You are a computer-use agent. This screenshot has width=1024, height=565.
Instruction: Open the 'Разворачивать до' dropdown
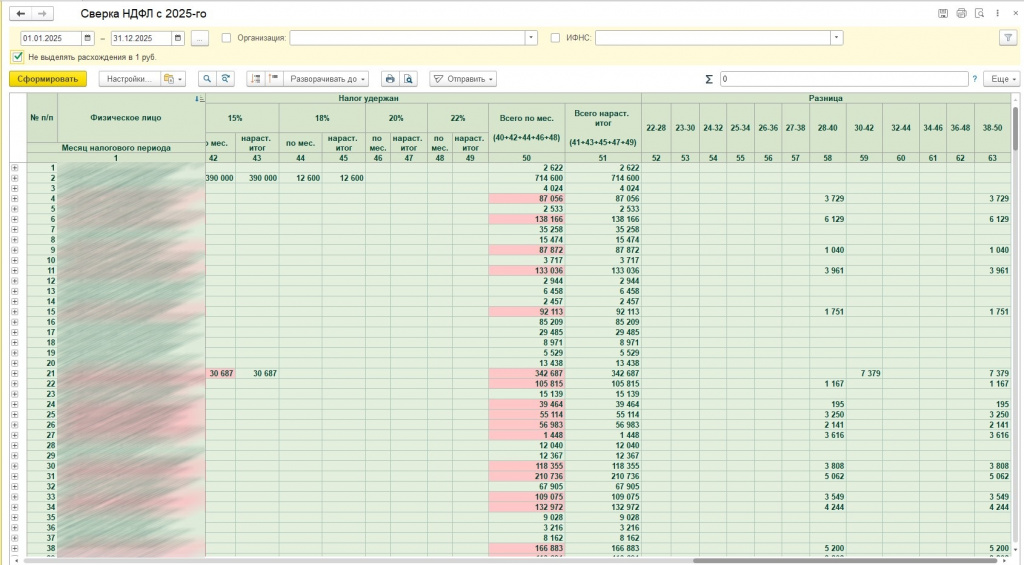point(328,79)
